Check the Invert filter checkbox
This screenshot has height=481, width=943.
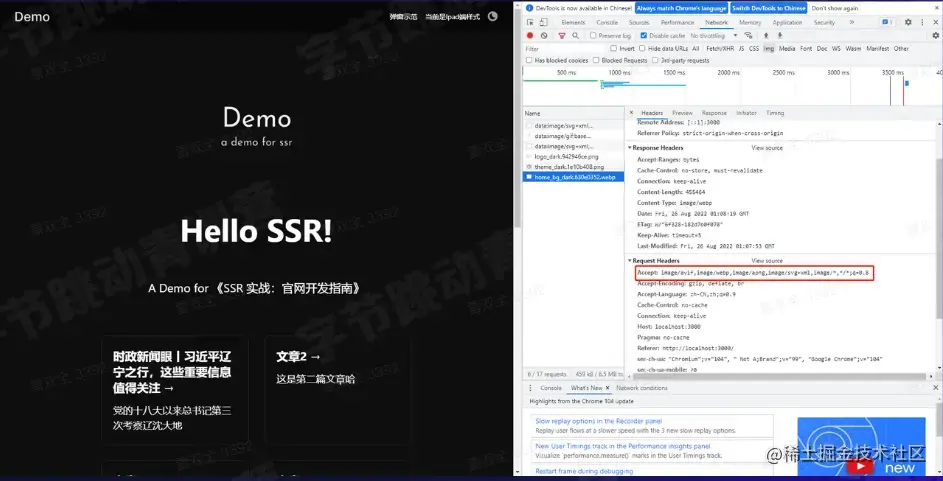tap(614, 48)
